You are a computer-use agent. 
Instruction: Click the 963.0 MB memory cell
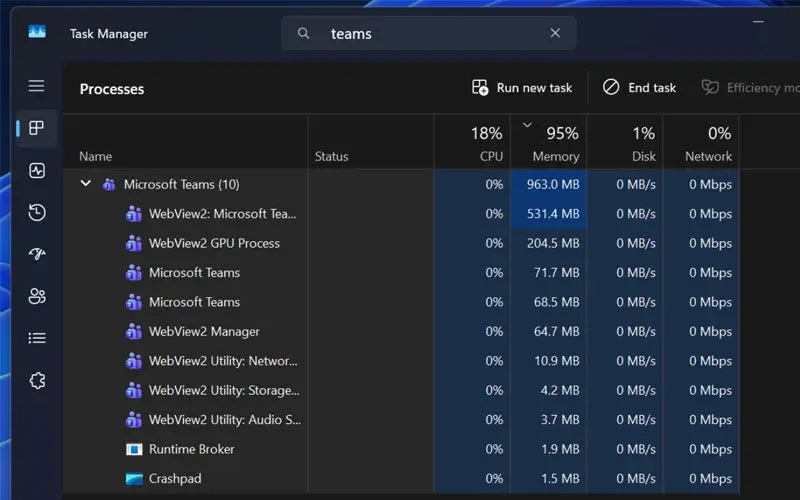548,184
